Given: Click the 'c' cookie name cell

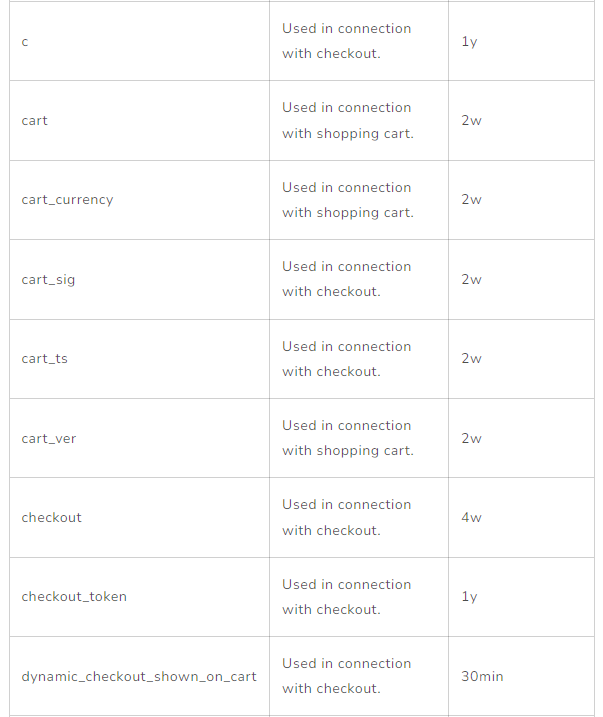Looking at the screenshot, I should click(25, 42).
